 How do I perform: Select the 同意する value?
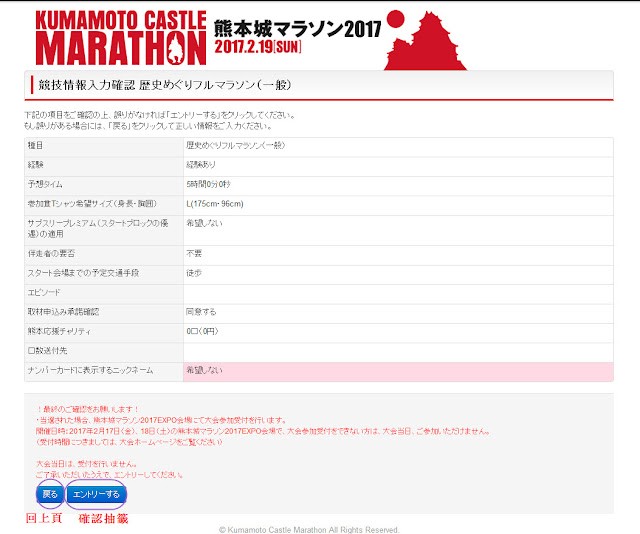201,312
